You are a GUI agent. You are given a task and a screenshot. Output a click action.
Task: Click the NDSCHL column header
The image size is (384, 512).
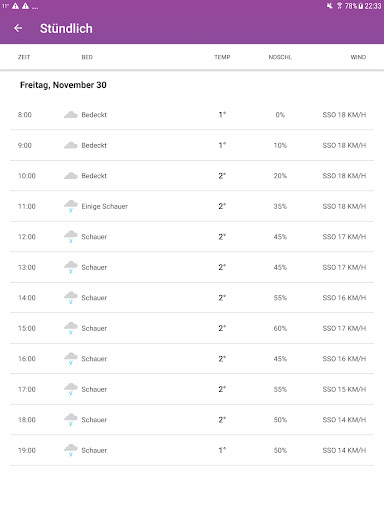pyautogui.click(x=280, y=57)
